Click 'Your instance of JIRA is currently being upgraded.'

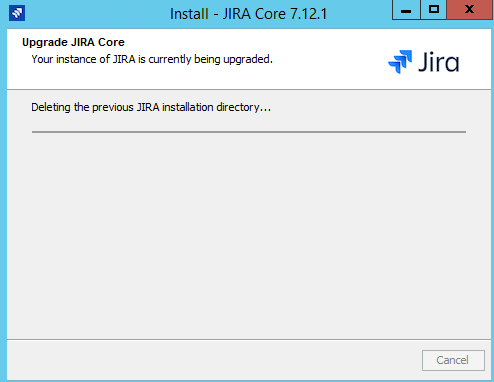tap(152, 59)
